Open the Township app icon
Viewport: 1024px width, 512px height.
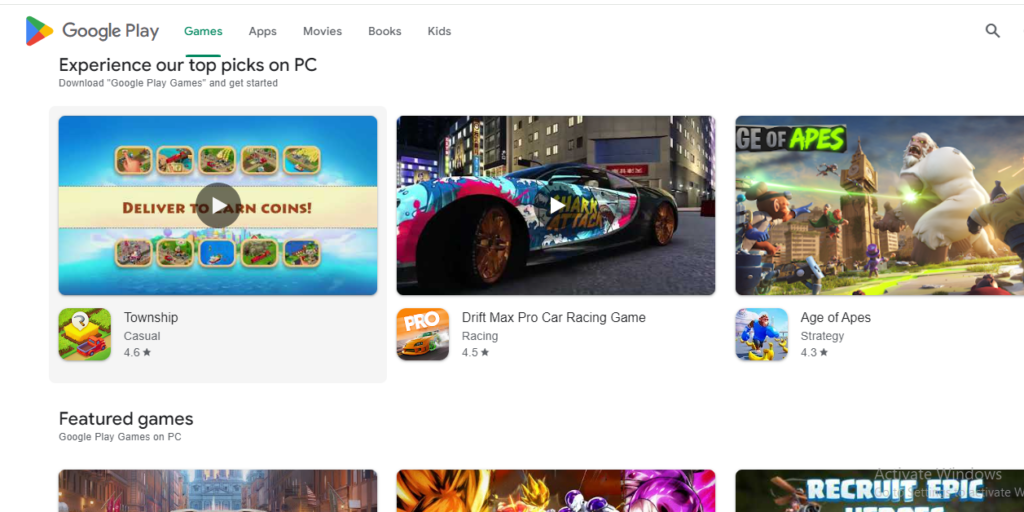(85, 334)
